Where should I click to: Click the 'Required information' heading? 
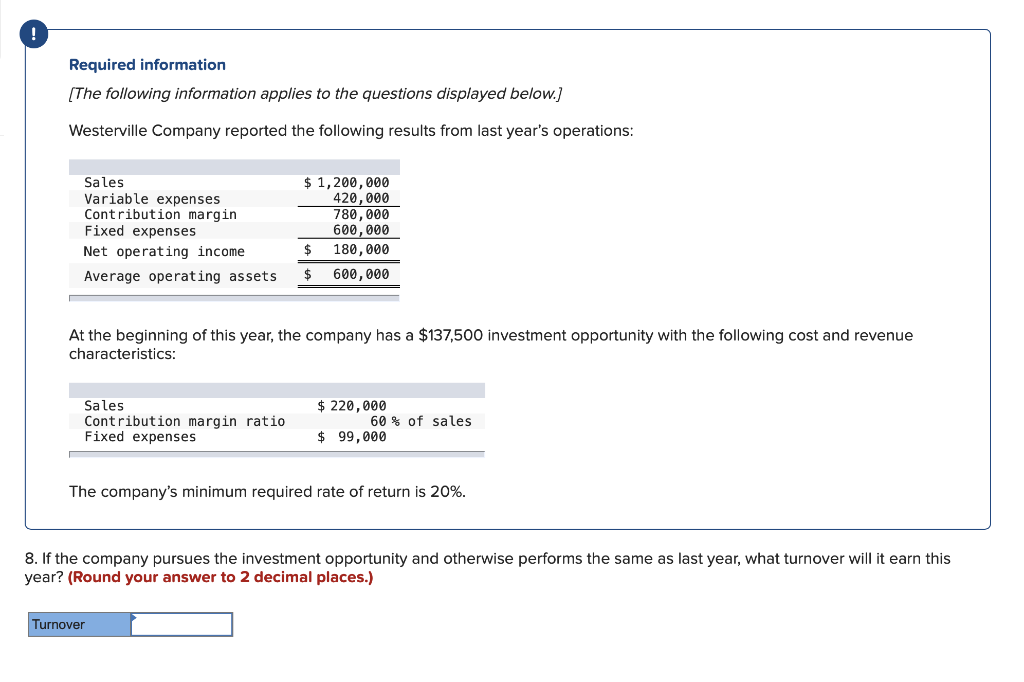coord(148,65)
